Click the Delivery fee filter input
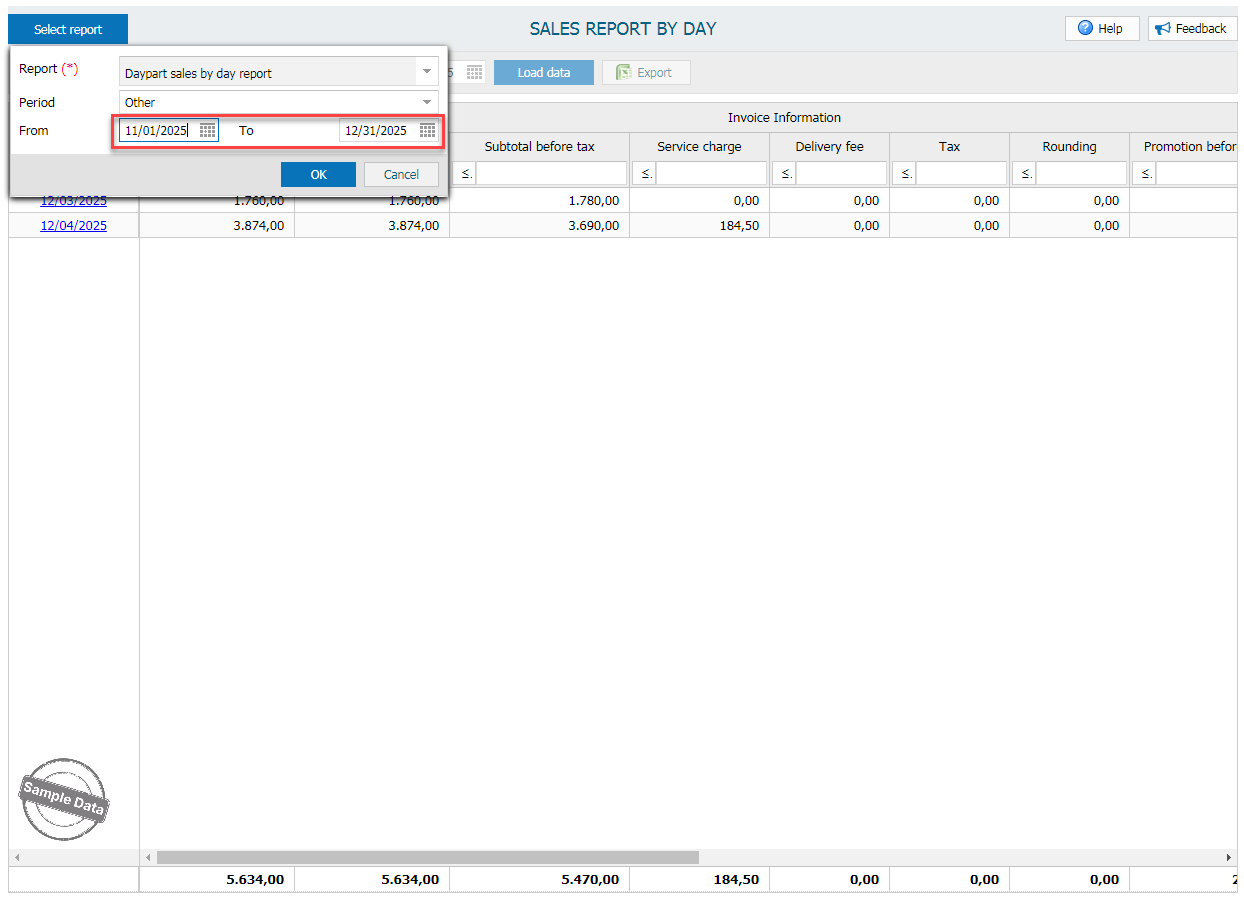The image size is (1244, 899). [x=841, y=174]
